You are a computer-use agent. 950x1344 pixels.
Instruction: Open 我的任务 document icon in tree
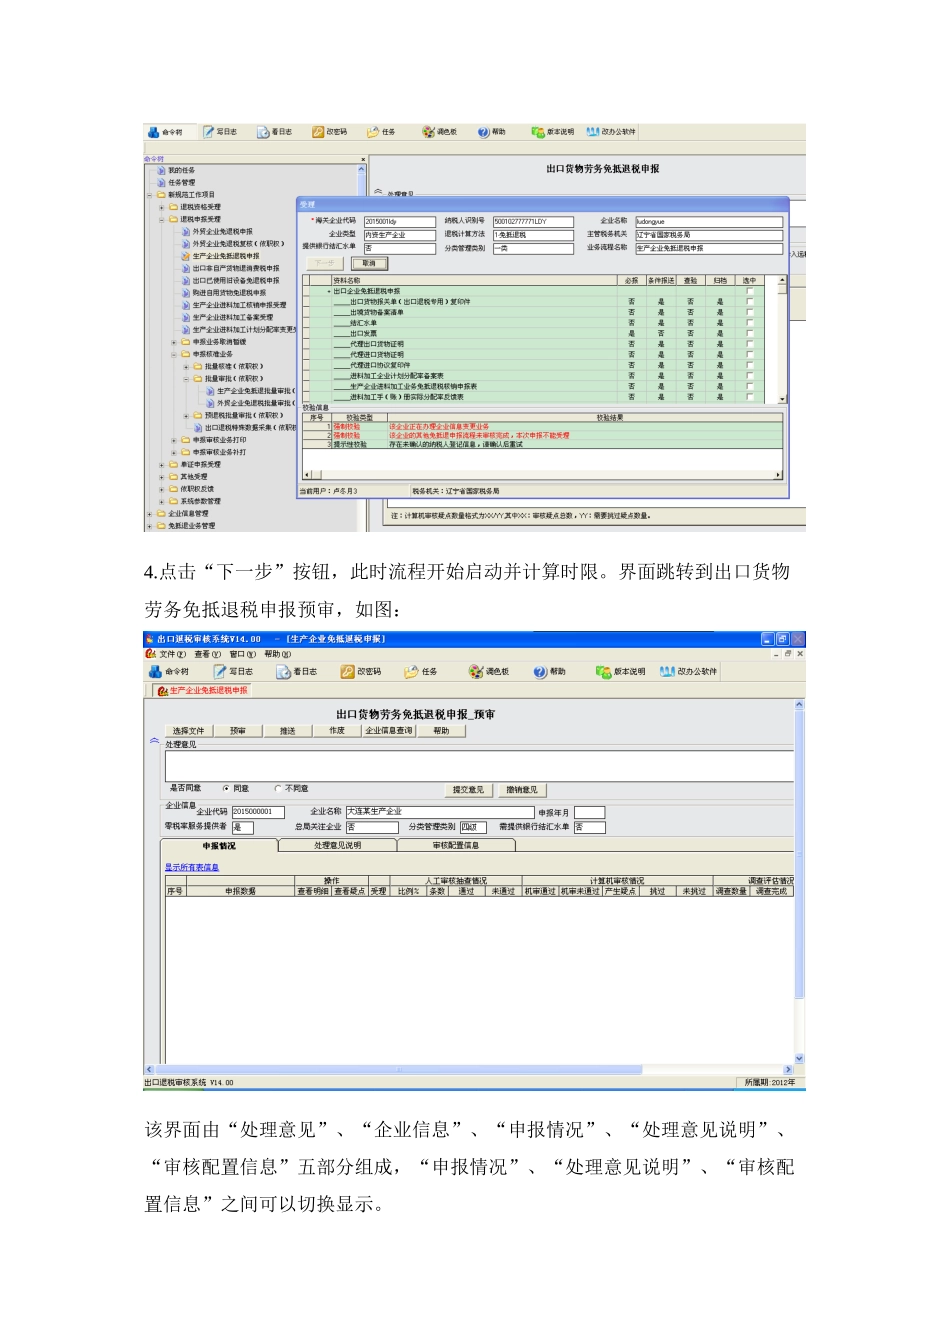coord(161,171)
